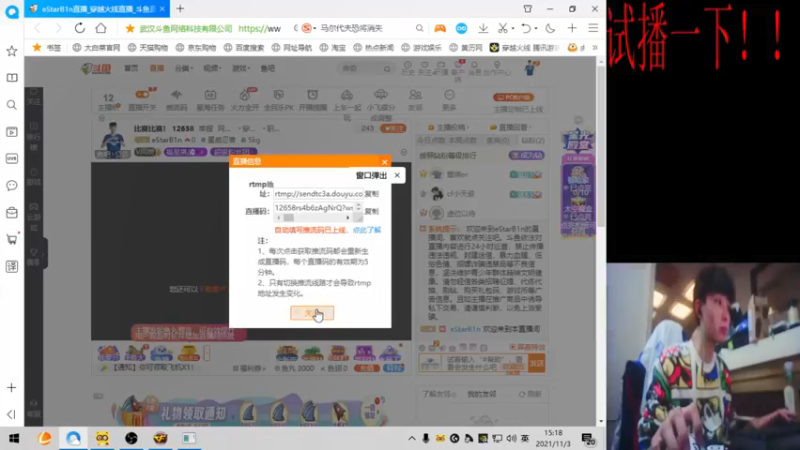Open the 分类 dropdown in Douyu navigation
Image resolution: width=800 pixels, height=450 pixels.
pos(184,68)
